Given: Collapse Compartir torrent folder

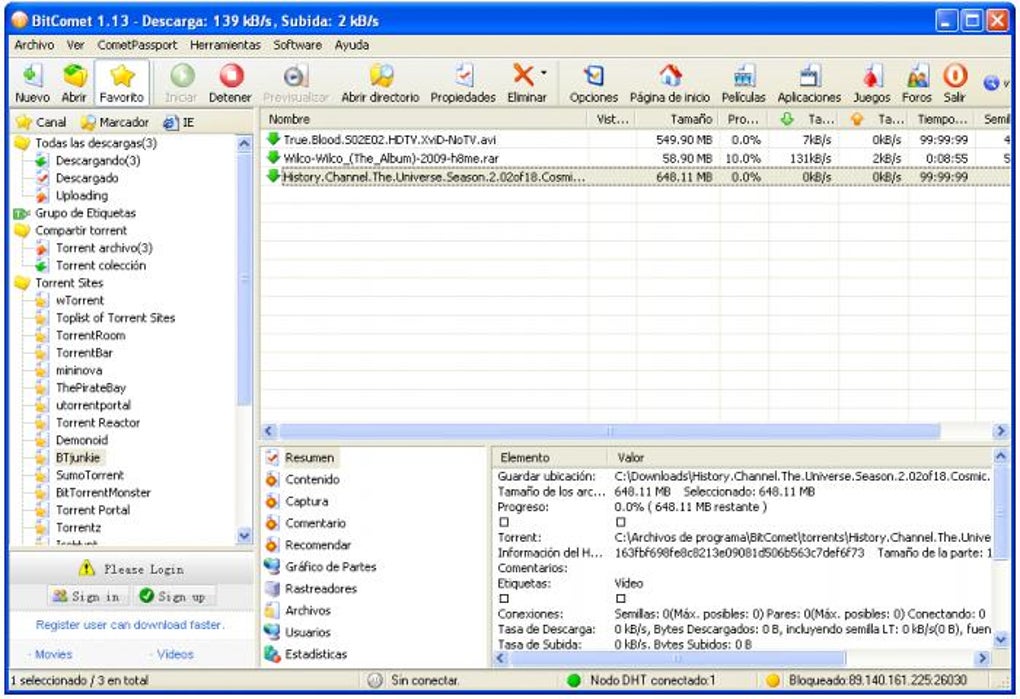Looking at the screenshot, I should (22, 231).
